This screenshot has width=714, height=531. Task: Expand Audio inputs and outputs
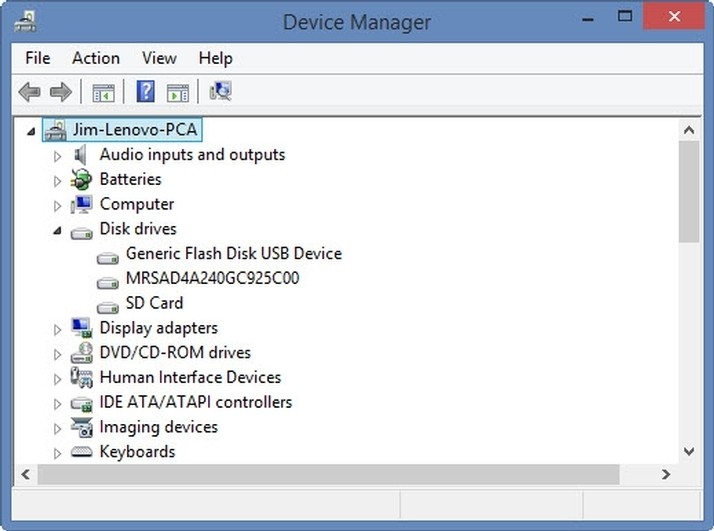[x=57, y=157]
